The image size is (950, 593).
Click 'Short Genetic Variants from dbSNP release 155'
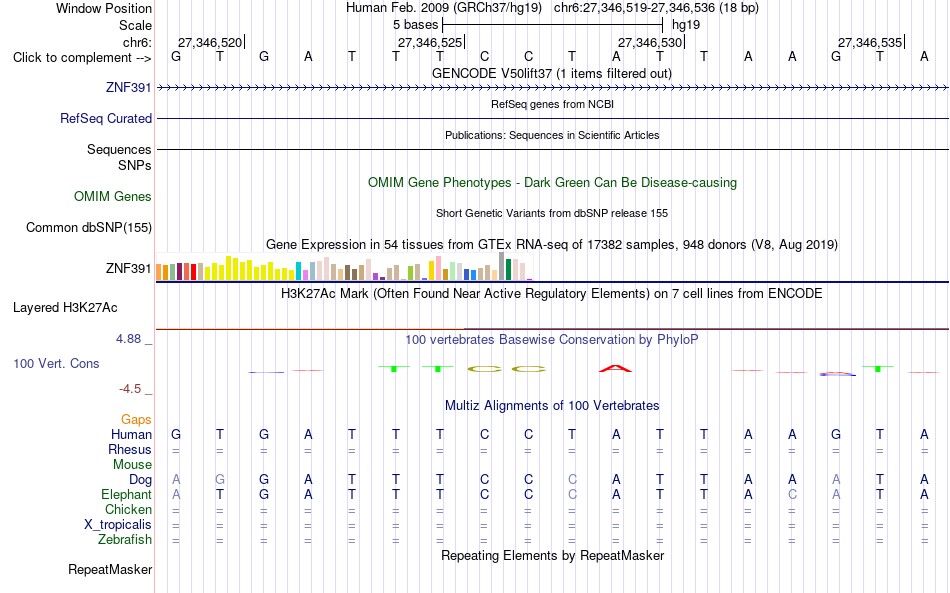(552, 213)
